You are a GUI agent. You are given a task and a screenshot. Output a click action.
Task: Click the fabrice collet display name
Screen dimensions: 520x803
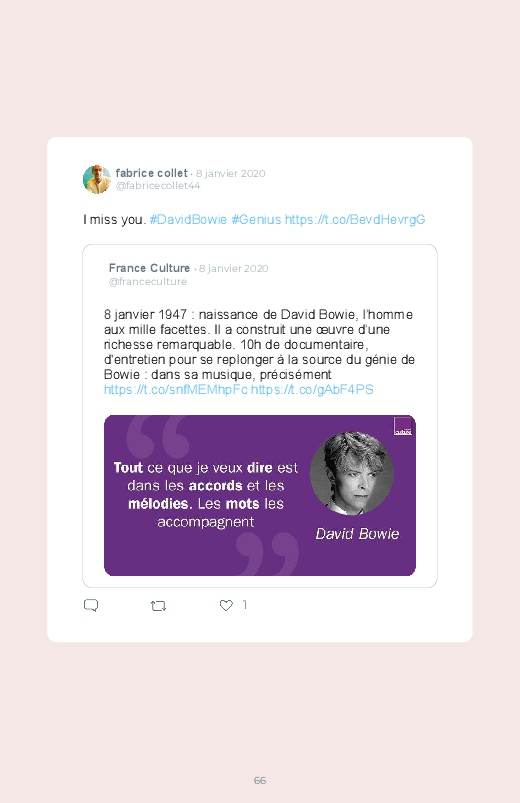click(x=152, y=173)
